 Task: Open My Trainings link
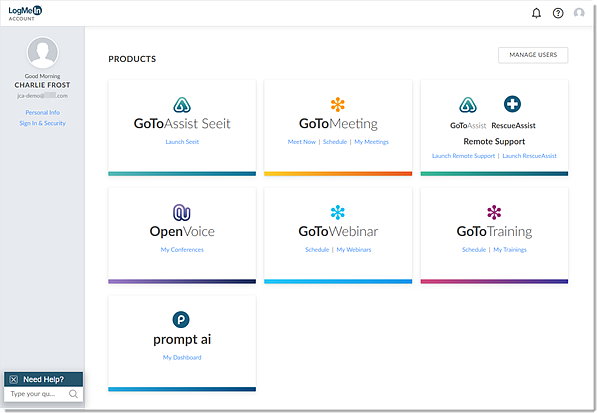pyautogui.click(x=510, y=250)
